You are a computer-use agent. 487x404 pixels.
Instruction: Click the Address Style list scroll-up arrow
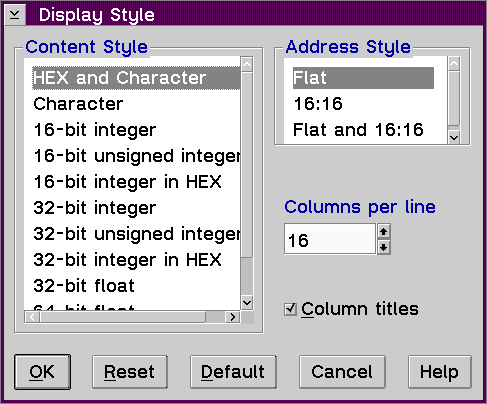coord(454,64)
